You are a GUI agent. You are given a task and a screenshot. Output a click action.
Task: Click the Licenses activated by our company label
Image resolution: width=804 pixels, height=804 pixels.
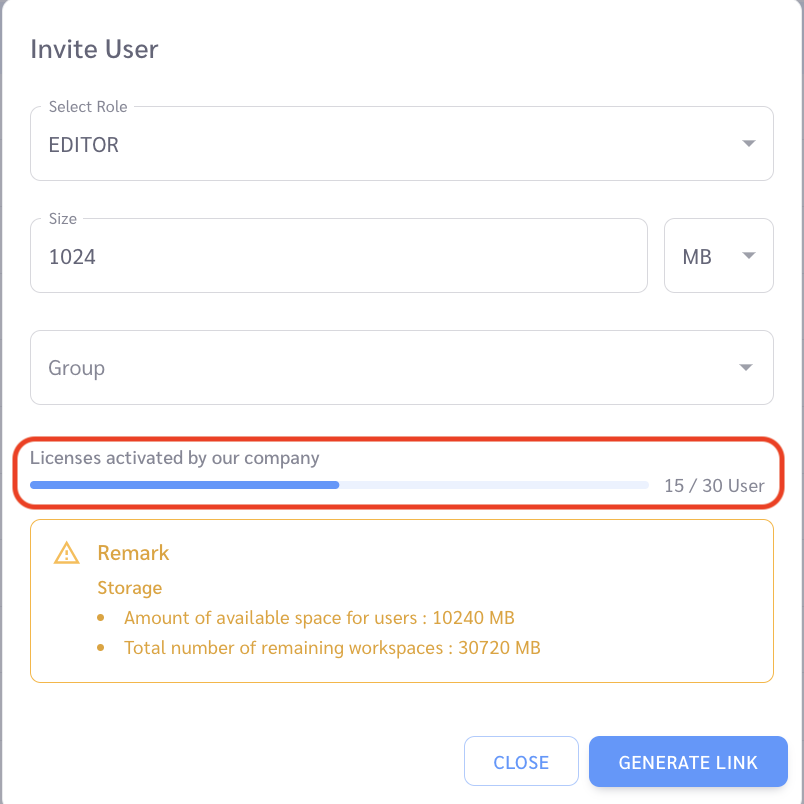pyautogui.click(x=174, y=458)
